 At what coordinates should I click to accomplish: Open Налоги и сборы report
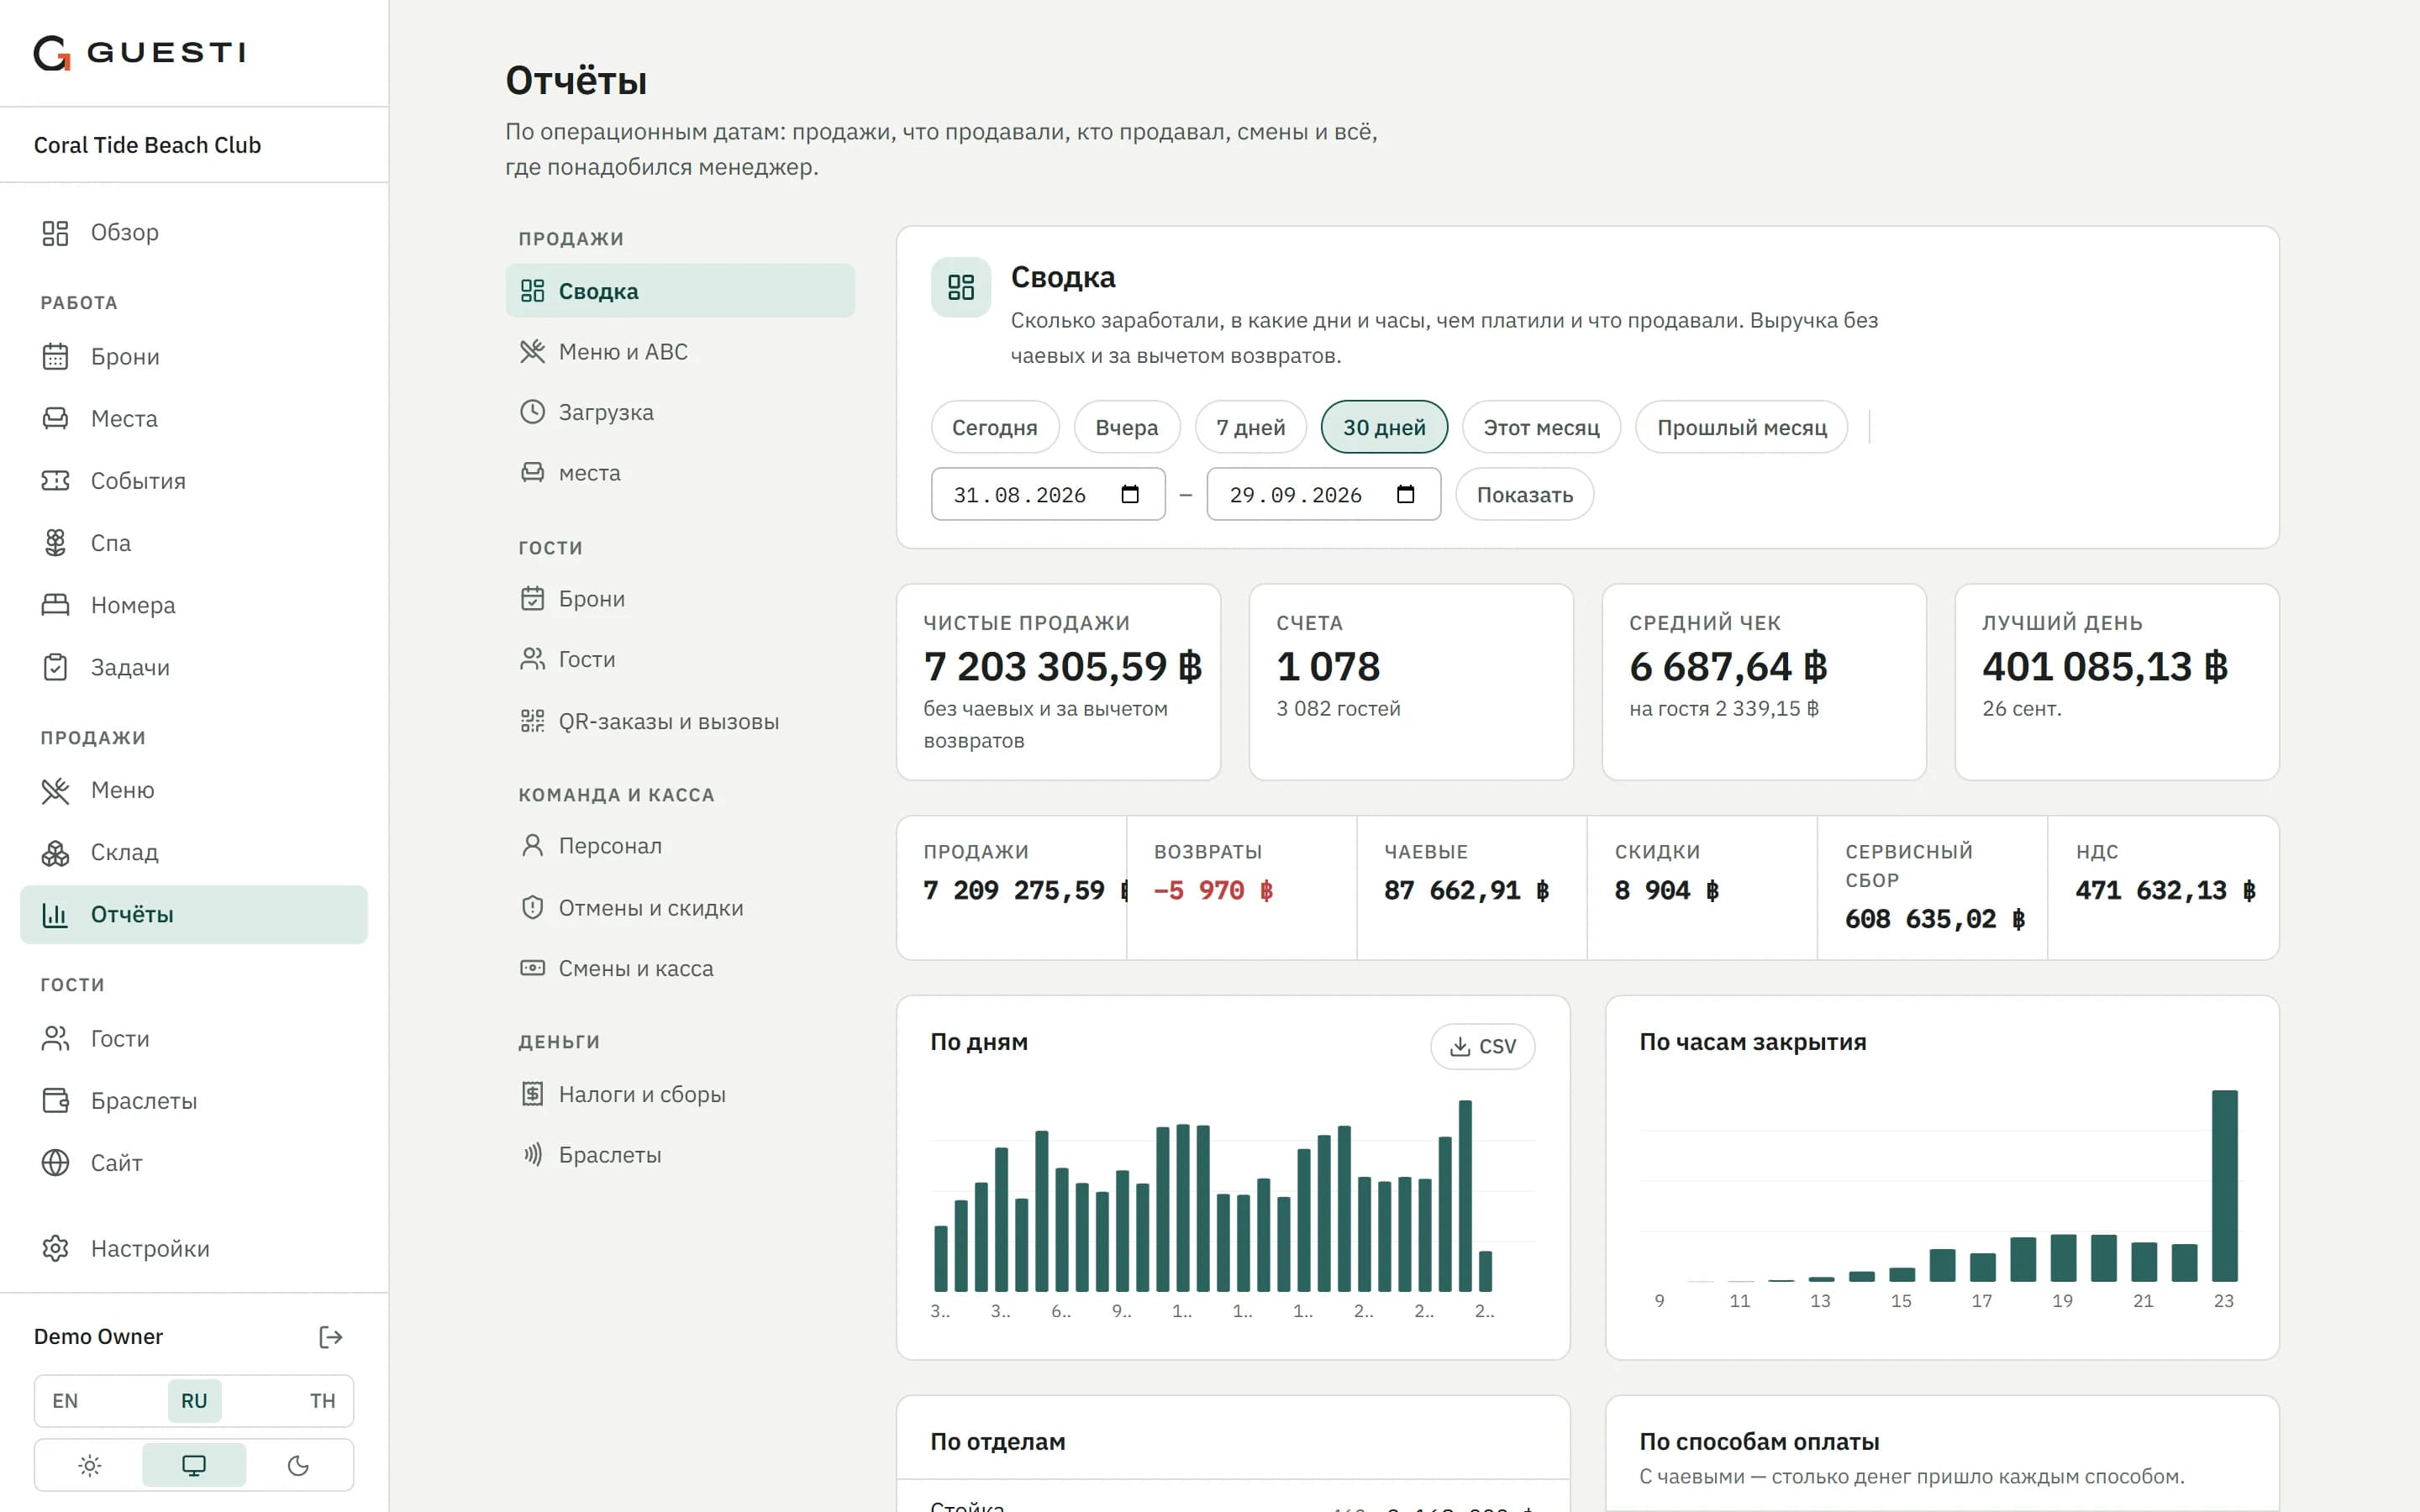pyautogui.click(x=680, y=1094)
